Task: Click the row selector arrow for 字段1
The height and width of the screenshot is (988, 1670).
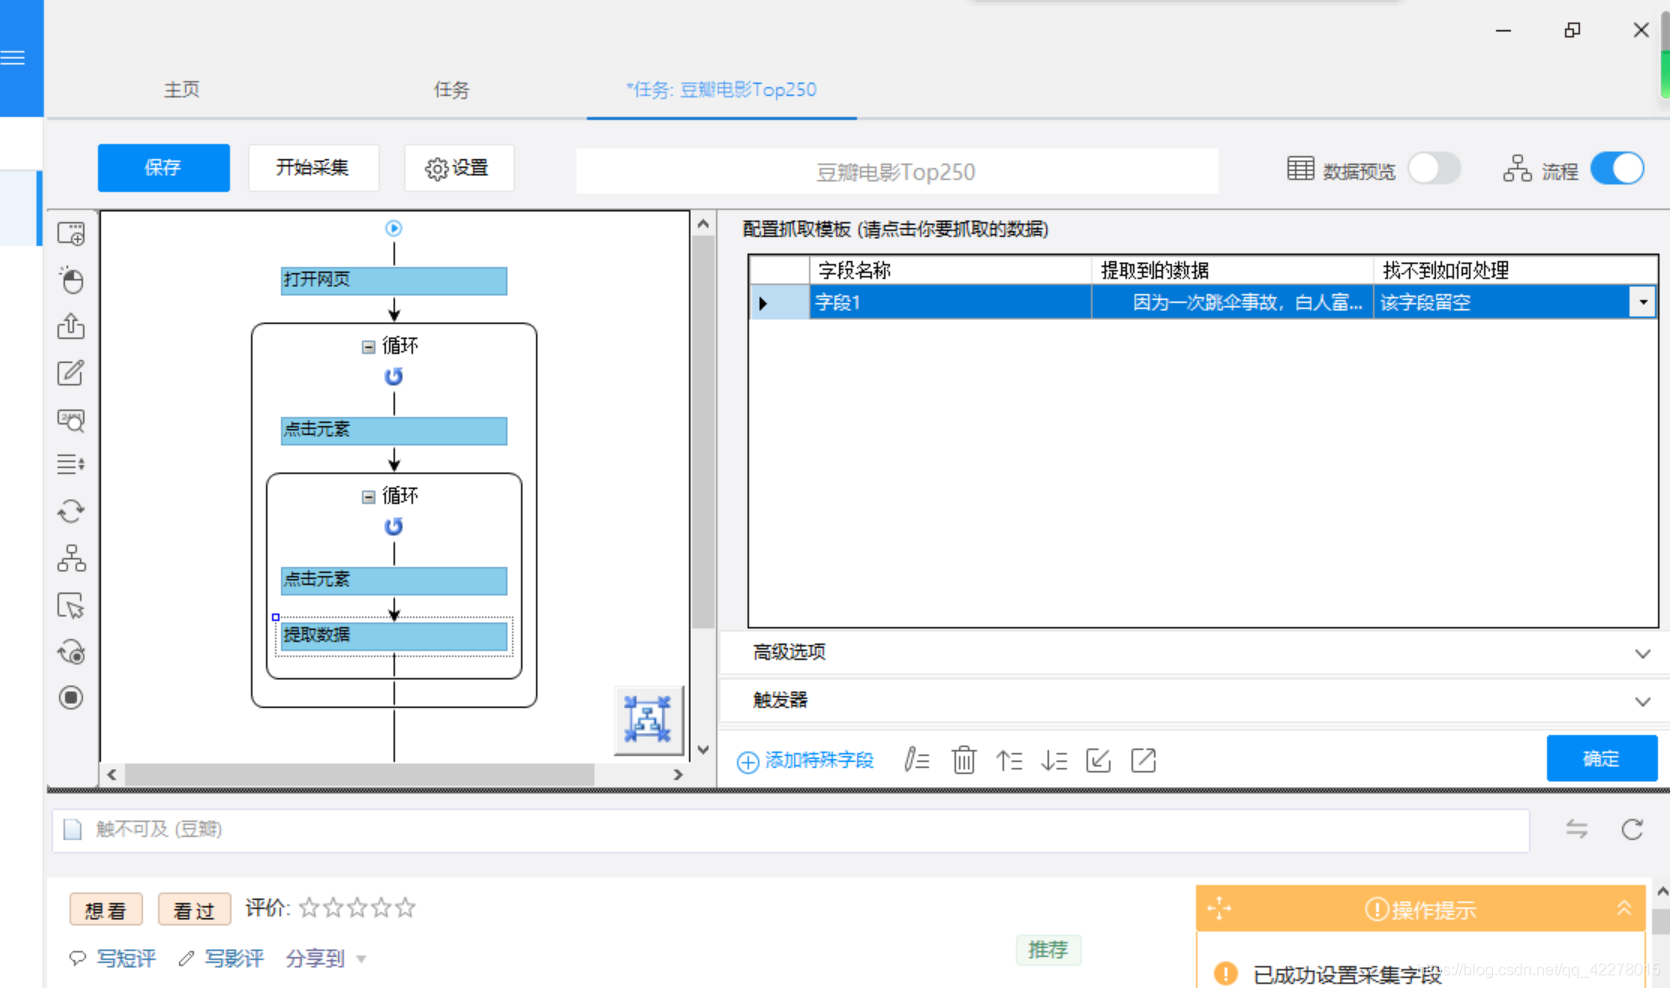Action: tap(764, 303)
